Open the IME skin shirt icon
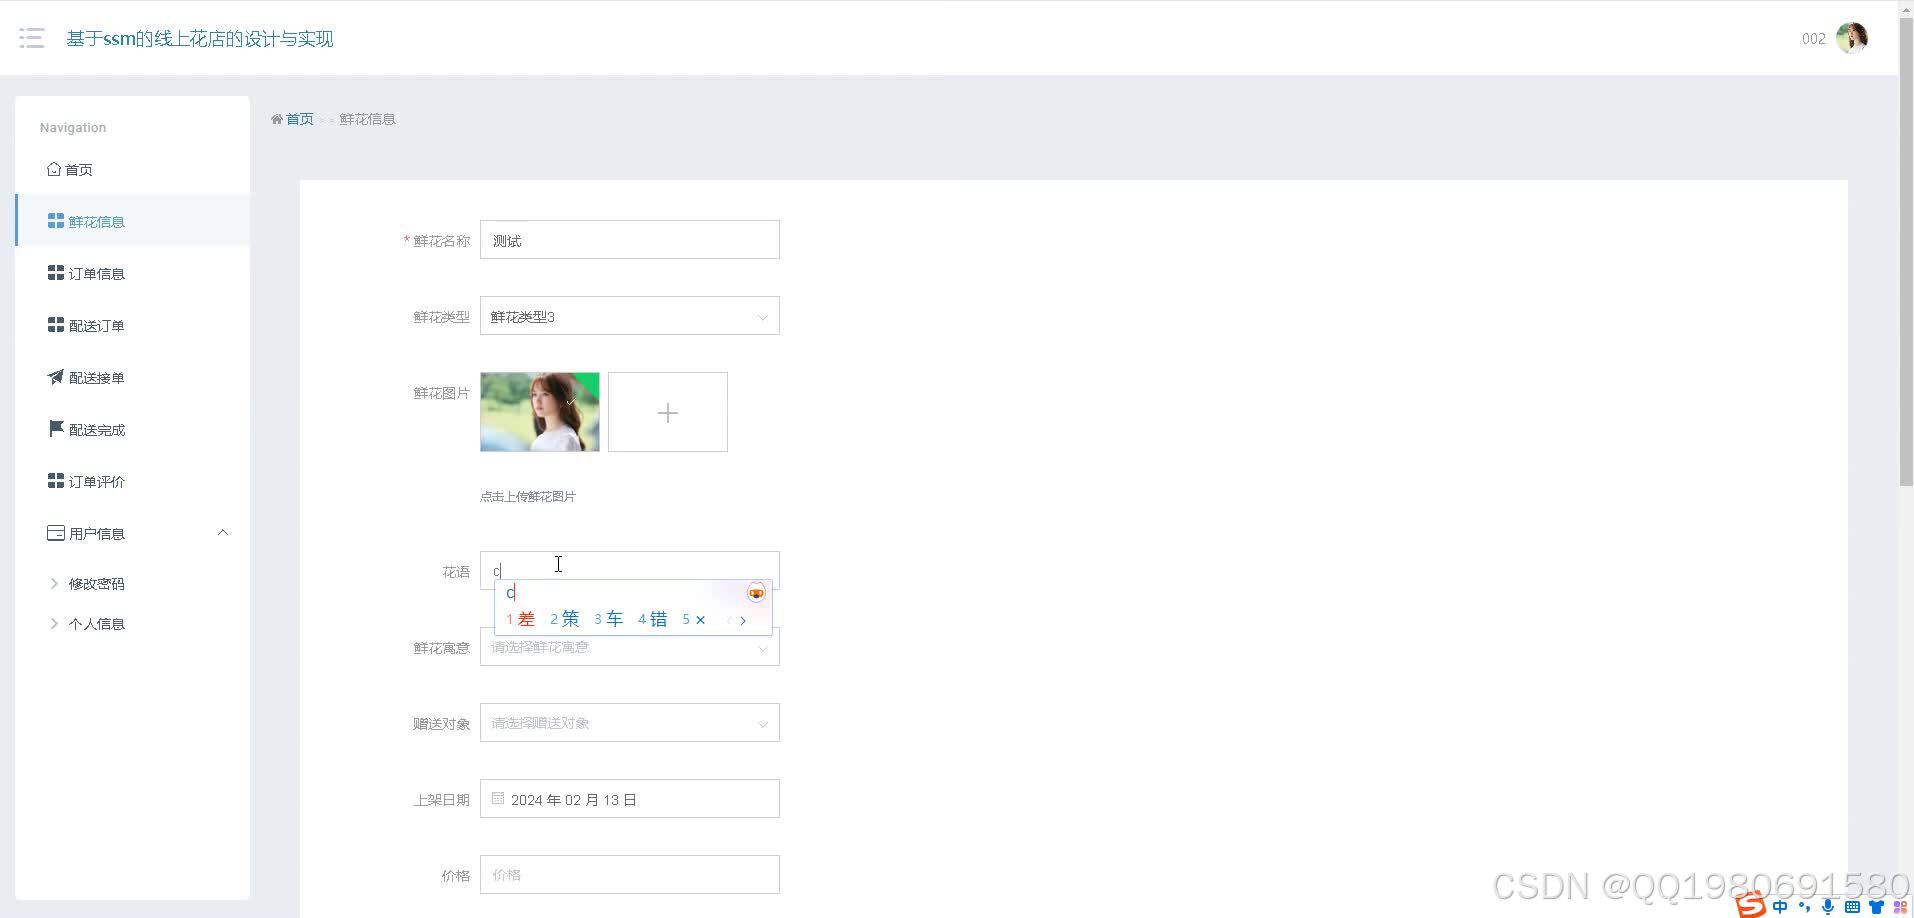The height and width of the screenshot is (918, 1914). (x=1876, y=907)
